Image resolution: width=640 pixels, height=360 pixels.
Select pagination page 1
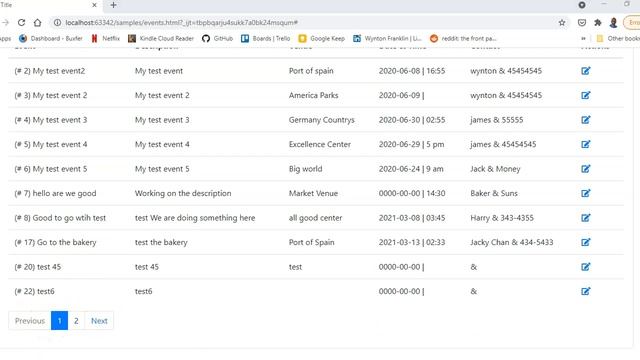coord(60,321)
